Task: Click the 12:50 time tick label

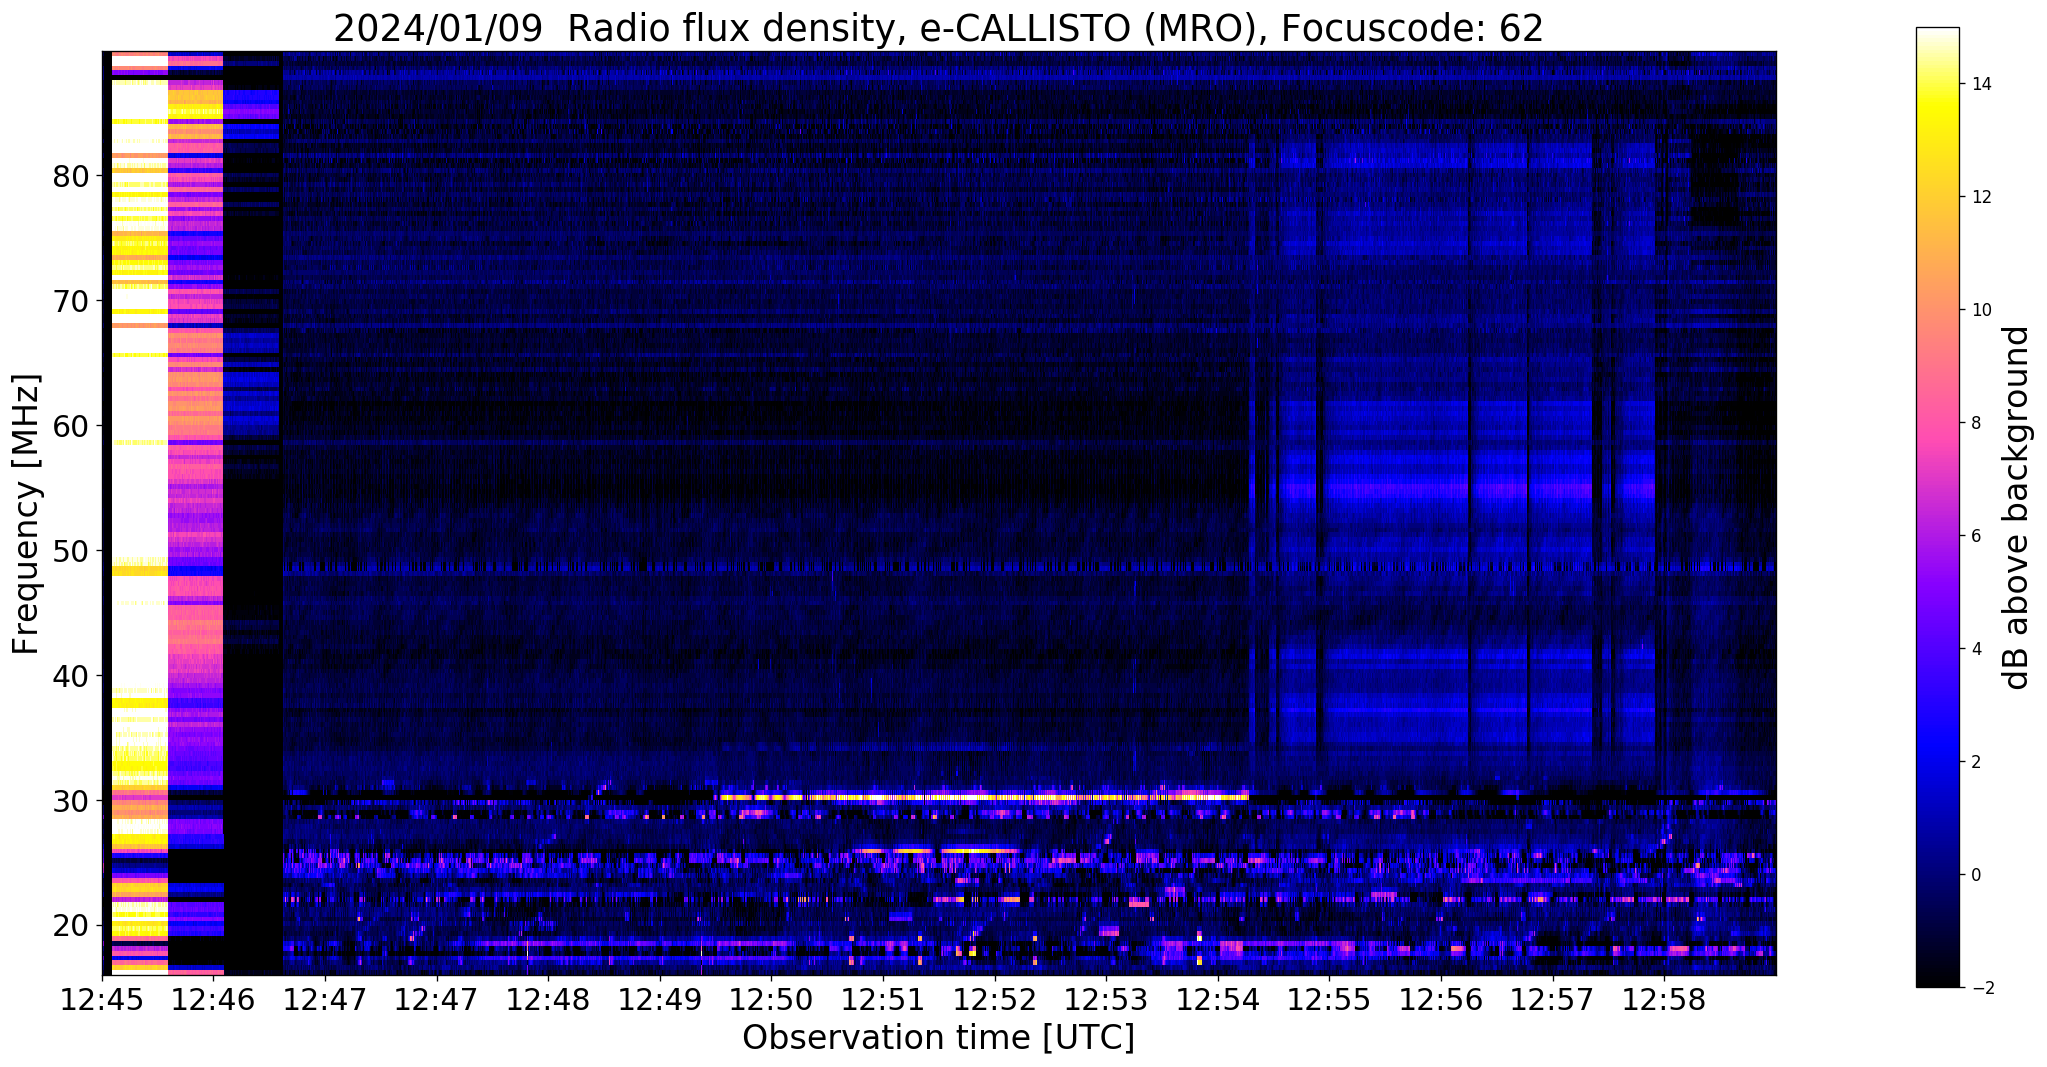Action: point(772,999)
